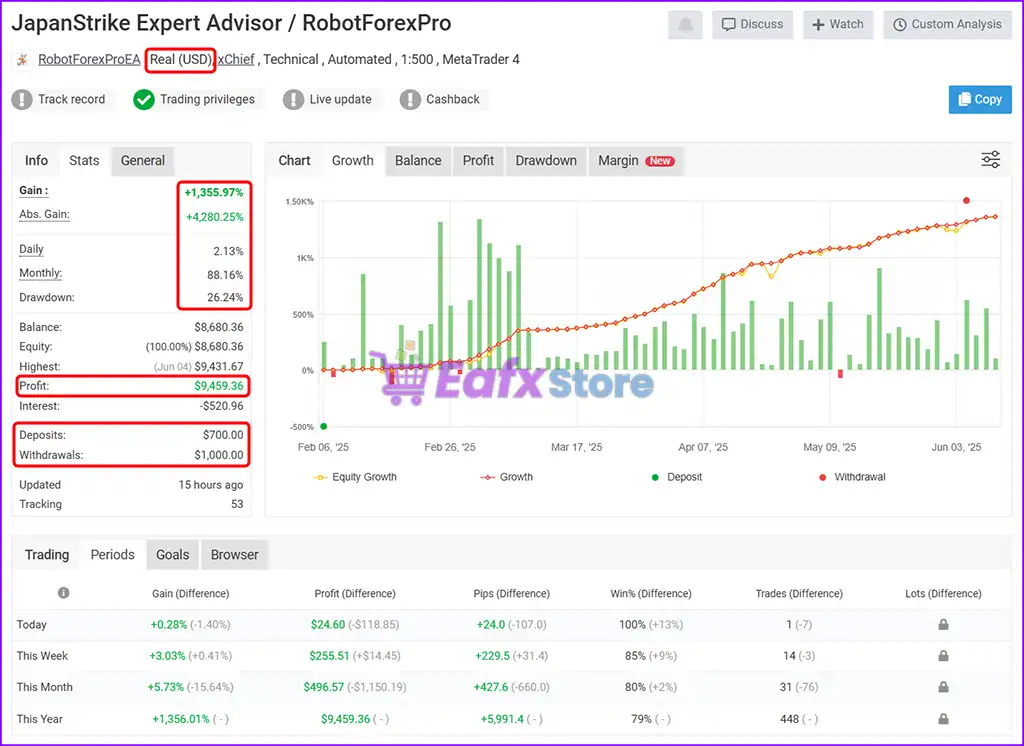The width and height of the screenshot is (1024, 746).
Task: Switch to the Stats tab
Action: coord(84,161)
